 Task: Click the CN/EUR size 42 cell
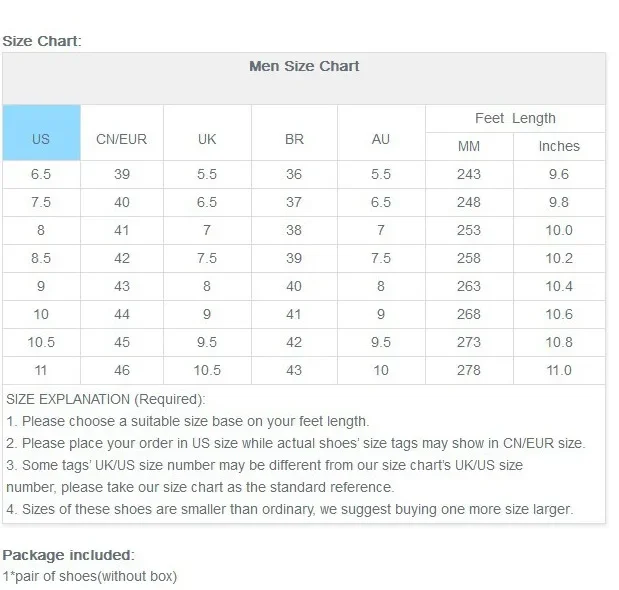tap(122, 258)
